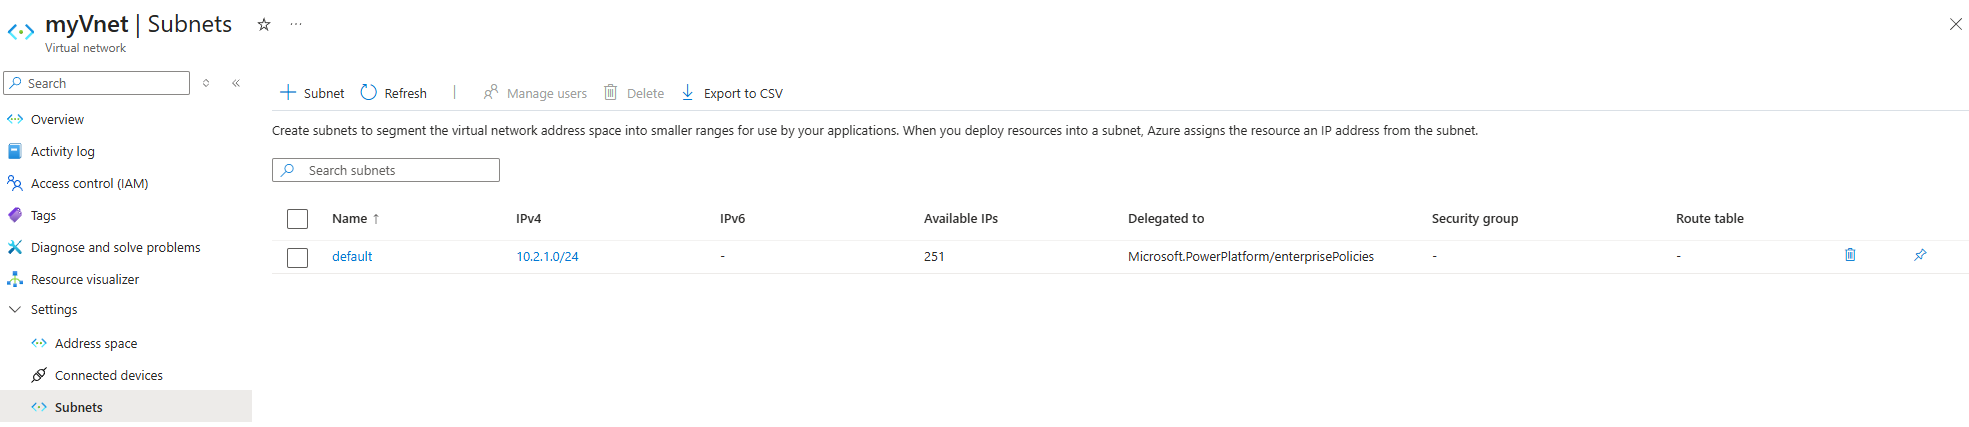
Task: Open the default subnet link
Action: pyautogui.click(x=352, y=257)
